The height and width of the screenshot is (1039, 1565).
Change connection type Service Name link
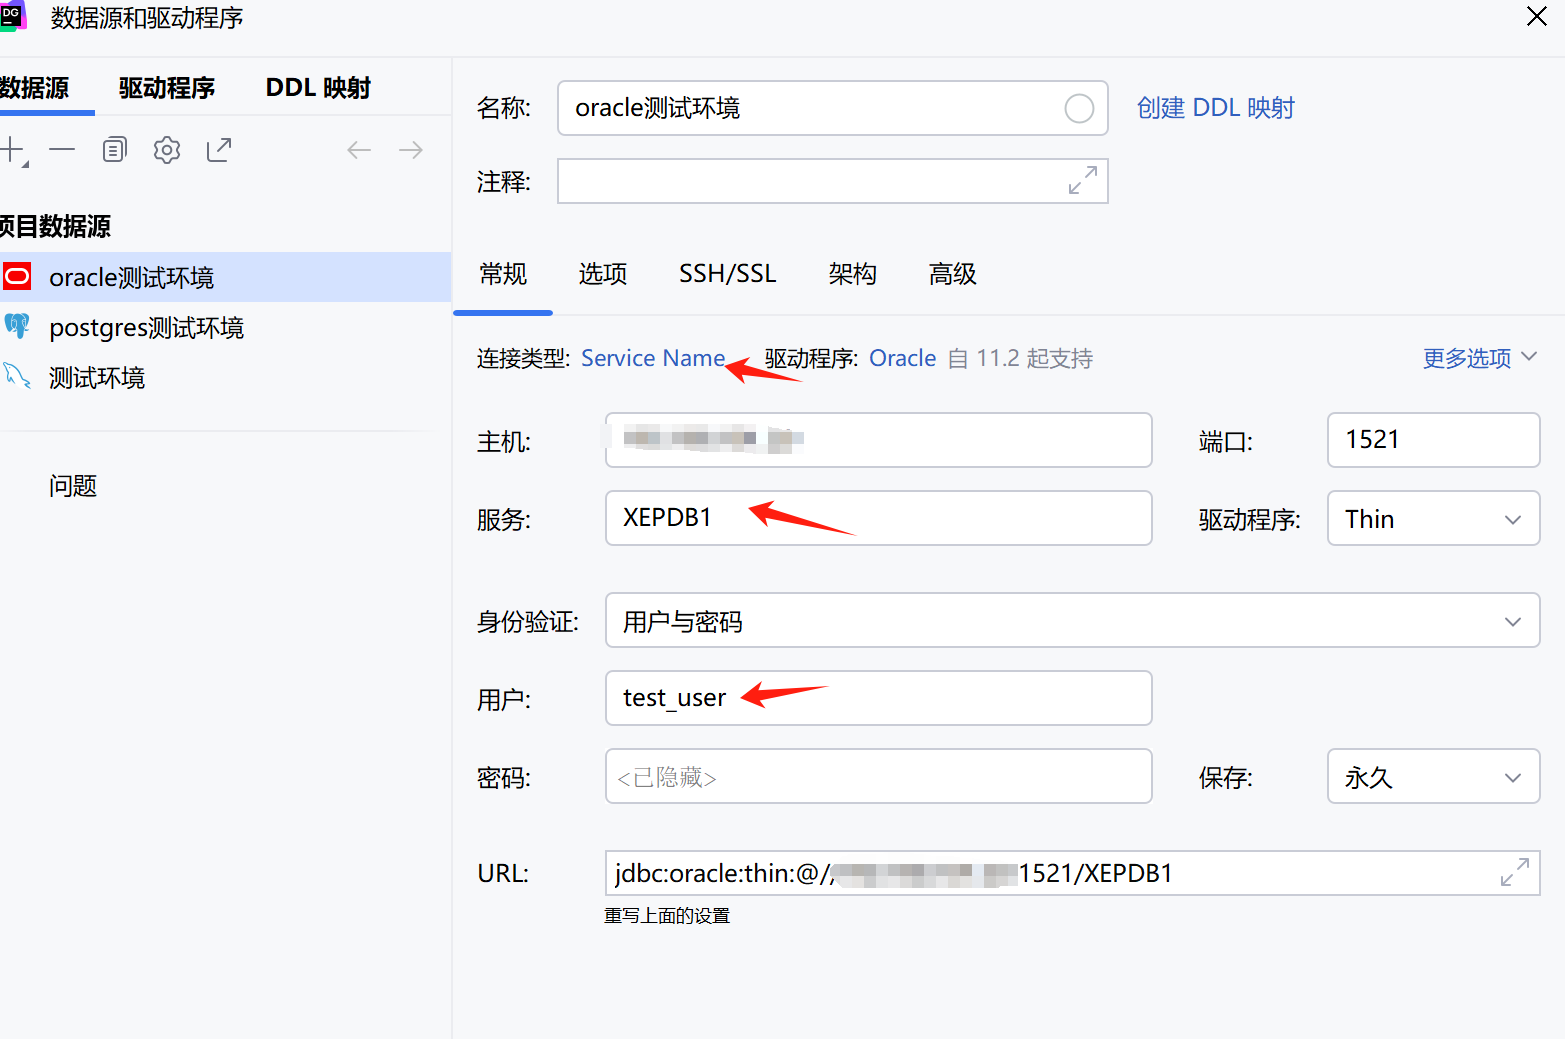(653, 358)
